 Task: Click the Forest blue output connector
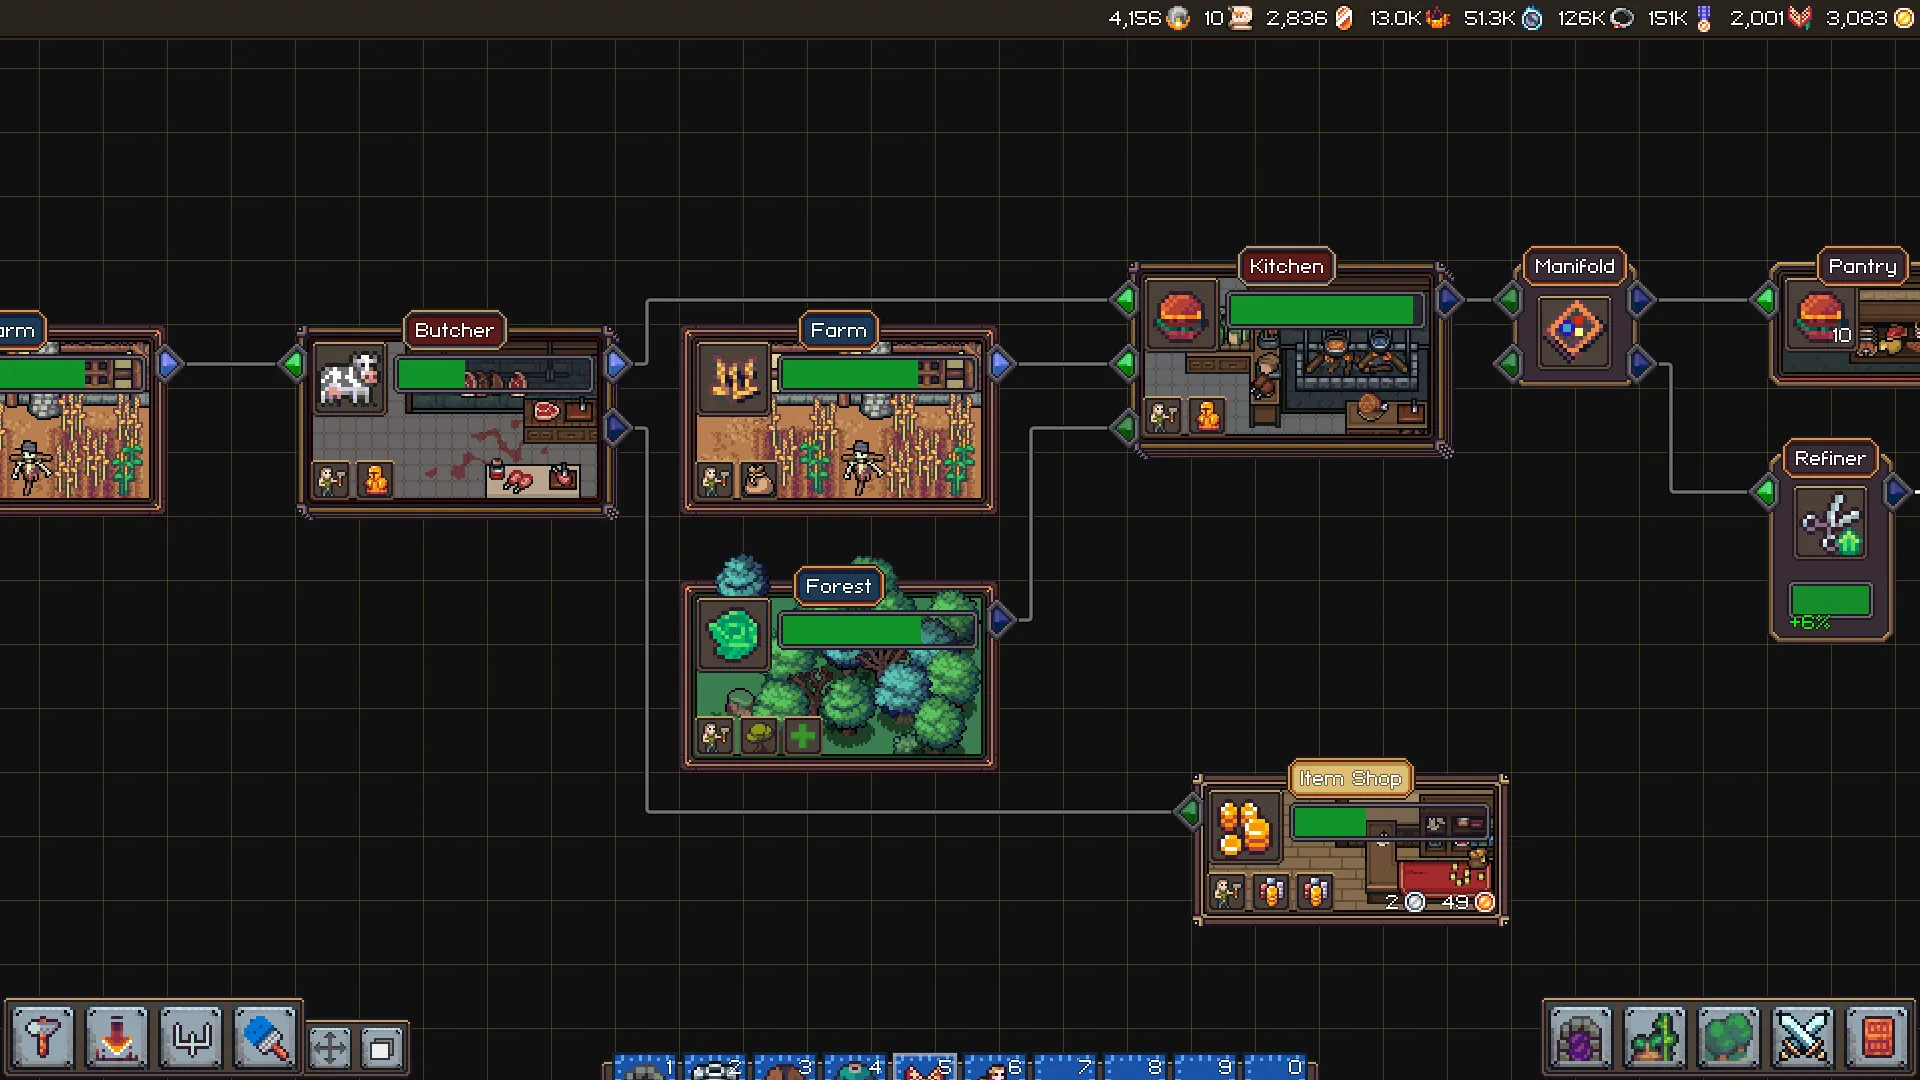(1000, 620)
